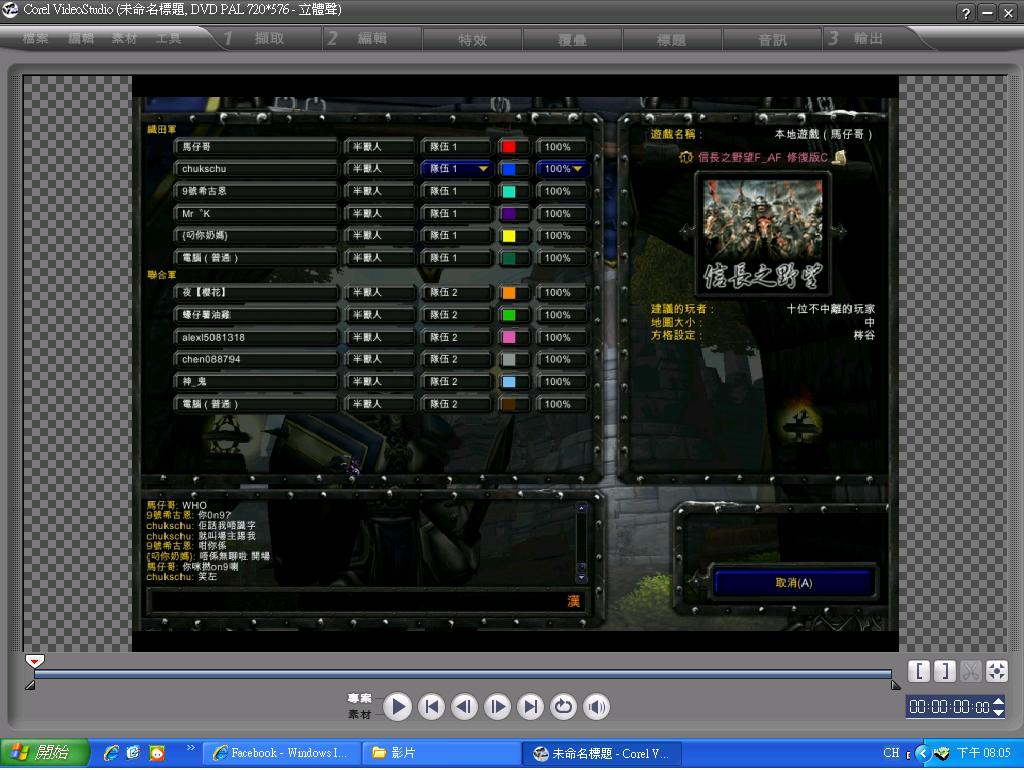Open Corel VideoStudio help (?)
The width and height of the screenshot is (1024, 770).
coord(966,12)
